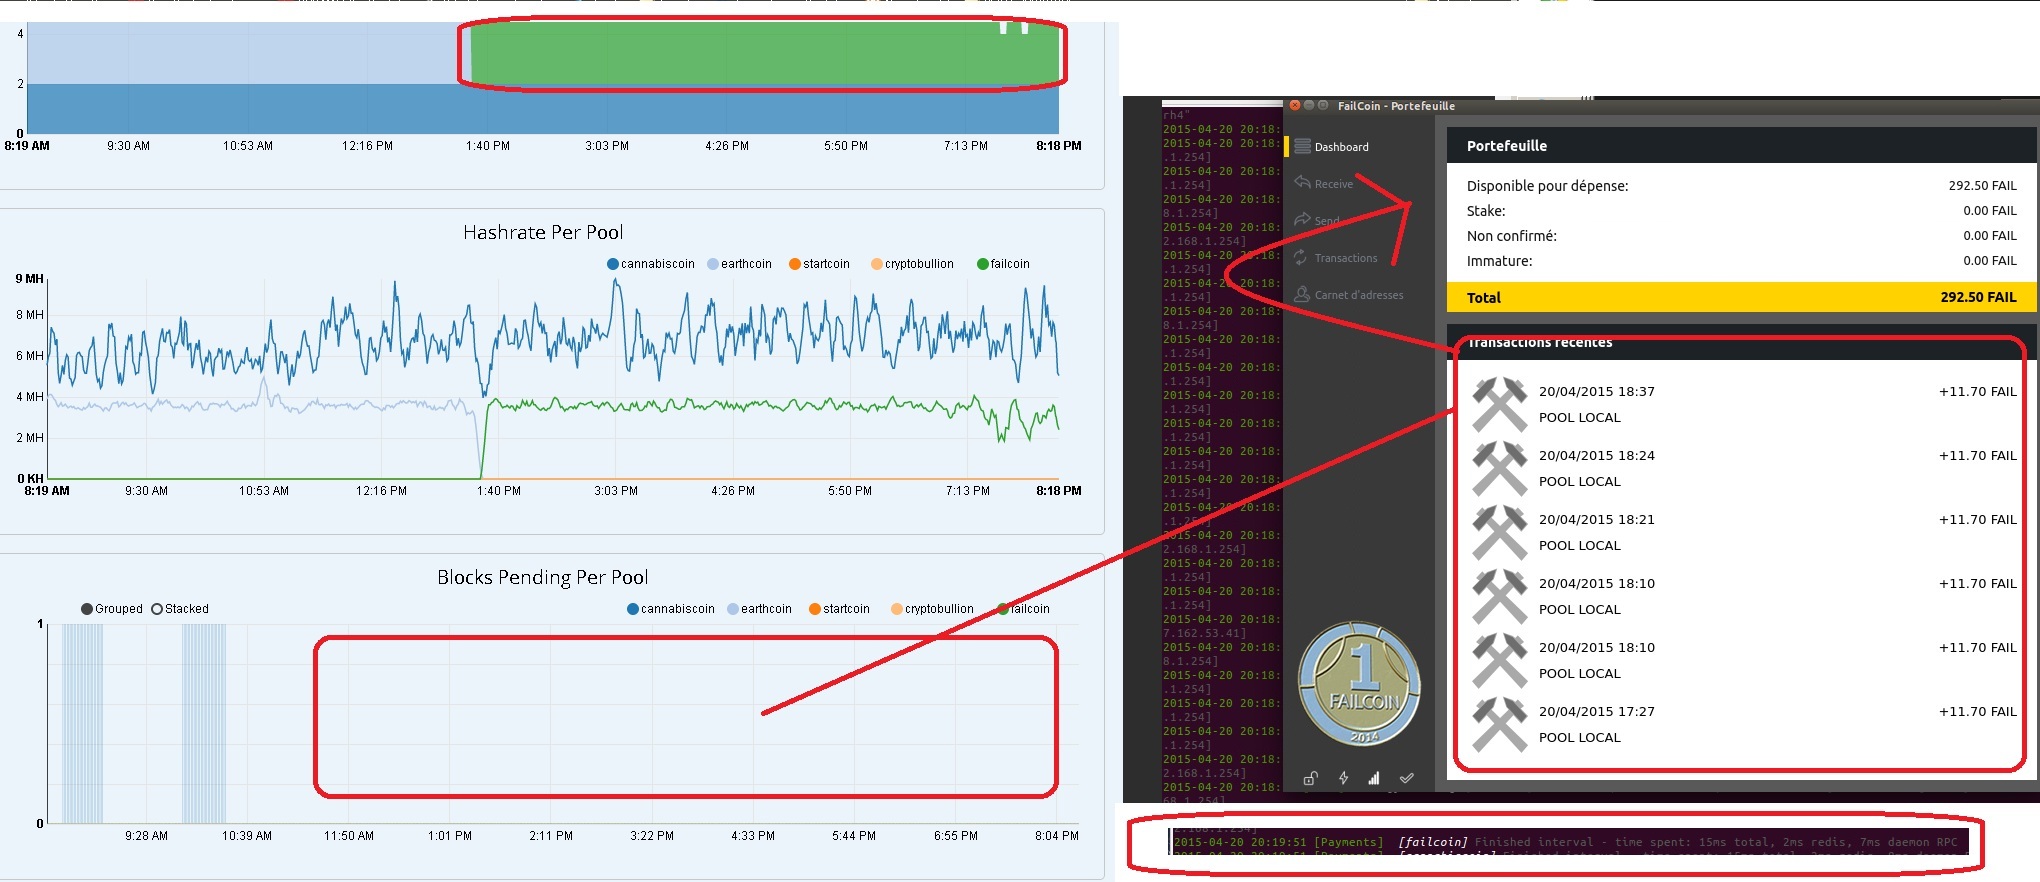Toggle earthcoin in Blocks Pending Per Pool legend

(x=759, y=609)
